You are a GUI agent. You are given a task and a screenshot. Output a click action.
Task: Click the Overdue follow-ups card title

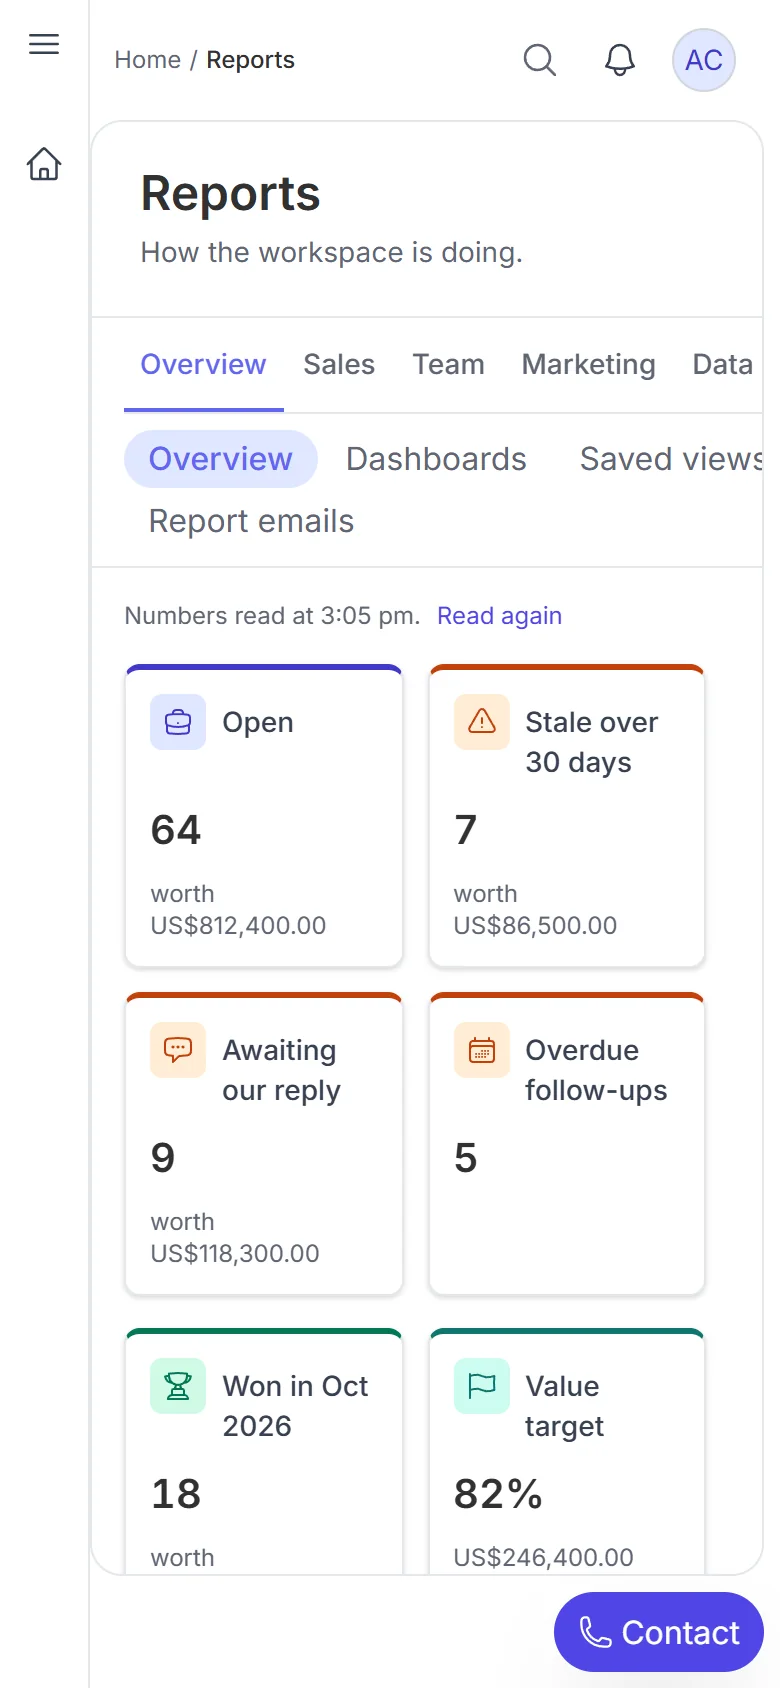[596, 1070]
